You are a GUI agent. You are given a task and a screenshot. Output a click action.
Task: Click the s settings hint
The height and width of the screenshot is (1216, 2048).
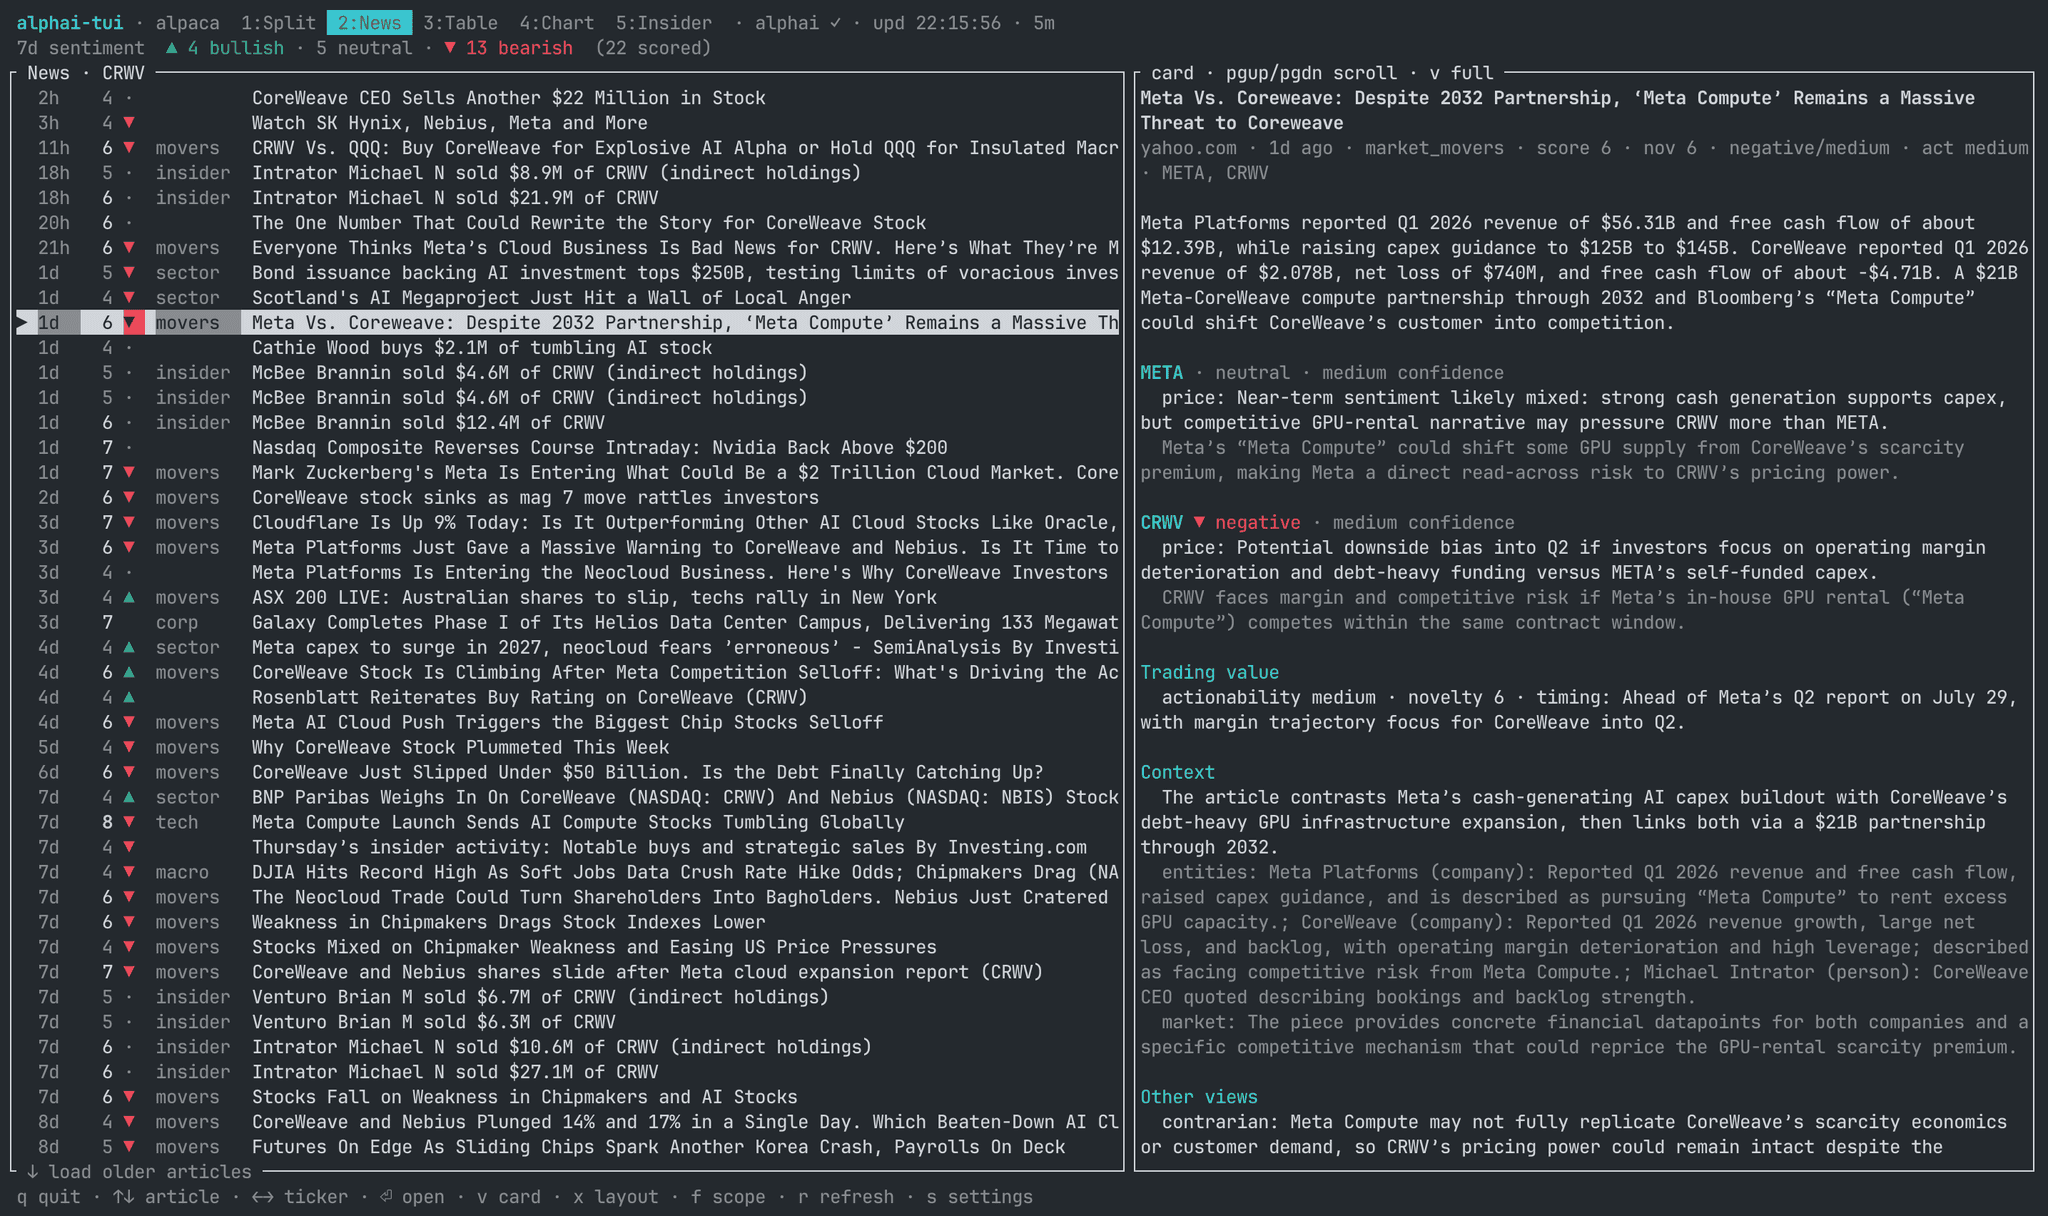click(979, 1197)
